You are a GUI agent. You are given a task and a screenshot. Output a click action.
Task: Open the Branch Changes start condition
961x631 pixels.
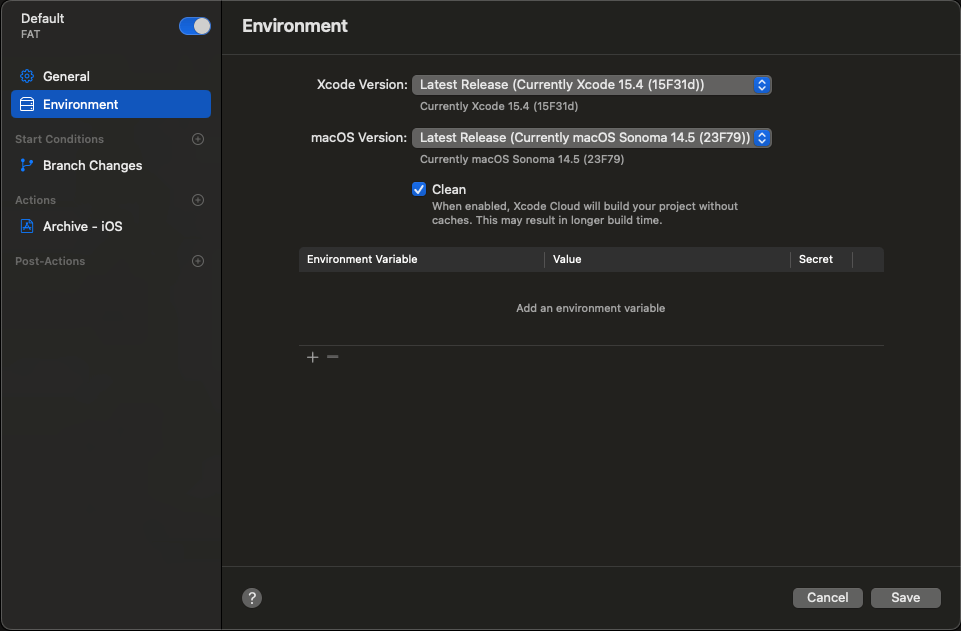click(x=111, y=165)
